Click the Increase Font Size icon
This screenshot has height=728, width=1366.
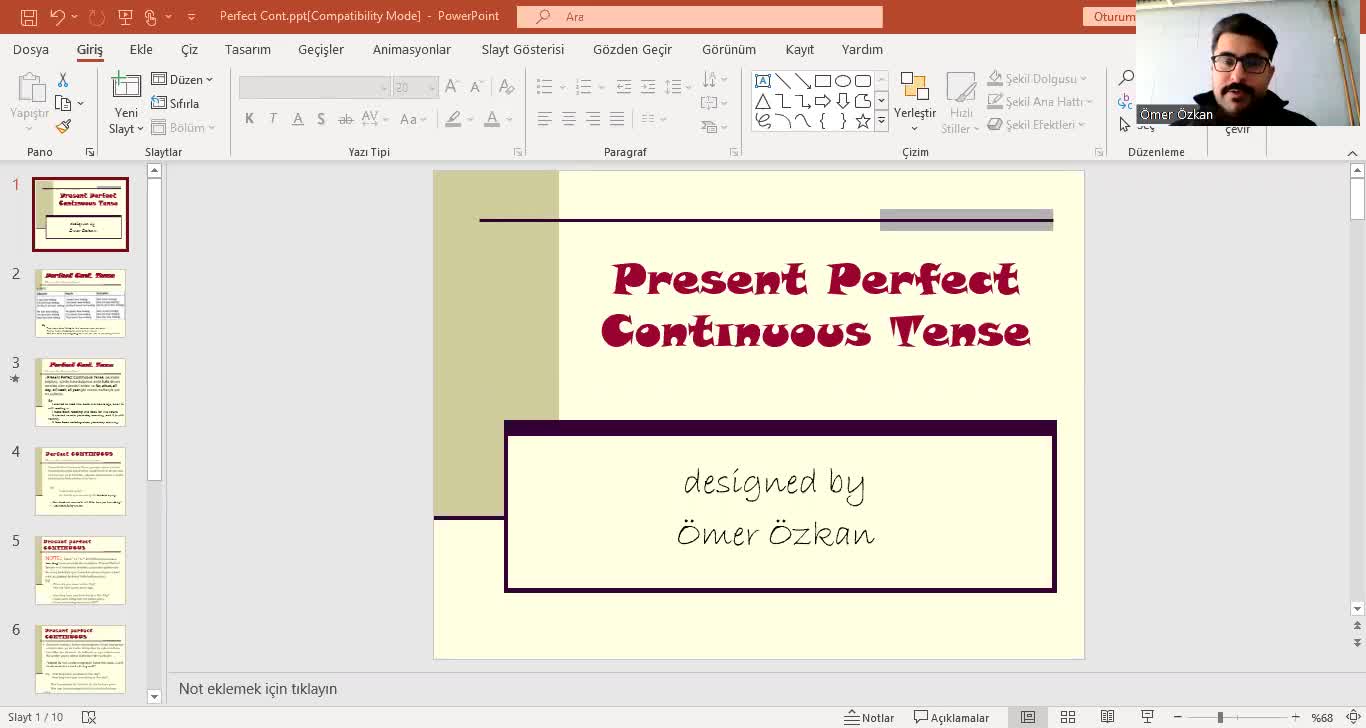pos(451,88)
